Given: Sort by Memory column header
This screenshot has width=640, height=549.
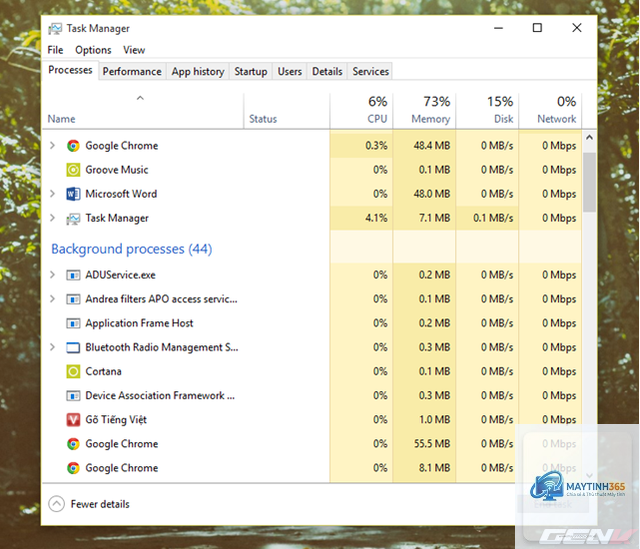Looking at the screenshot, I should coord(424,111).
